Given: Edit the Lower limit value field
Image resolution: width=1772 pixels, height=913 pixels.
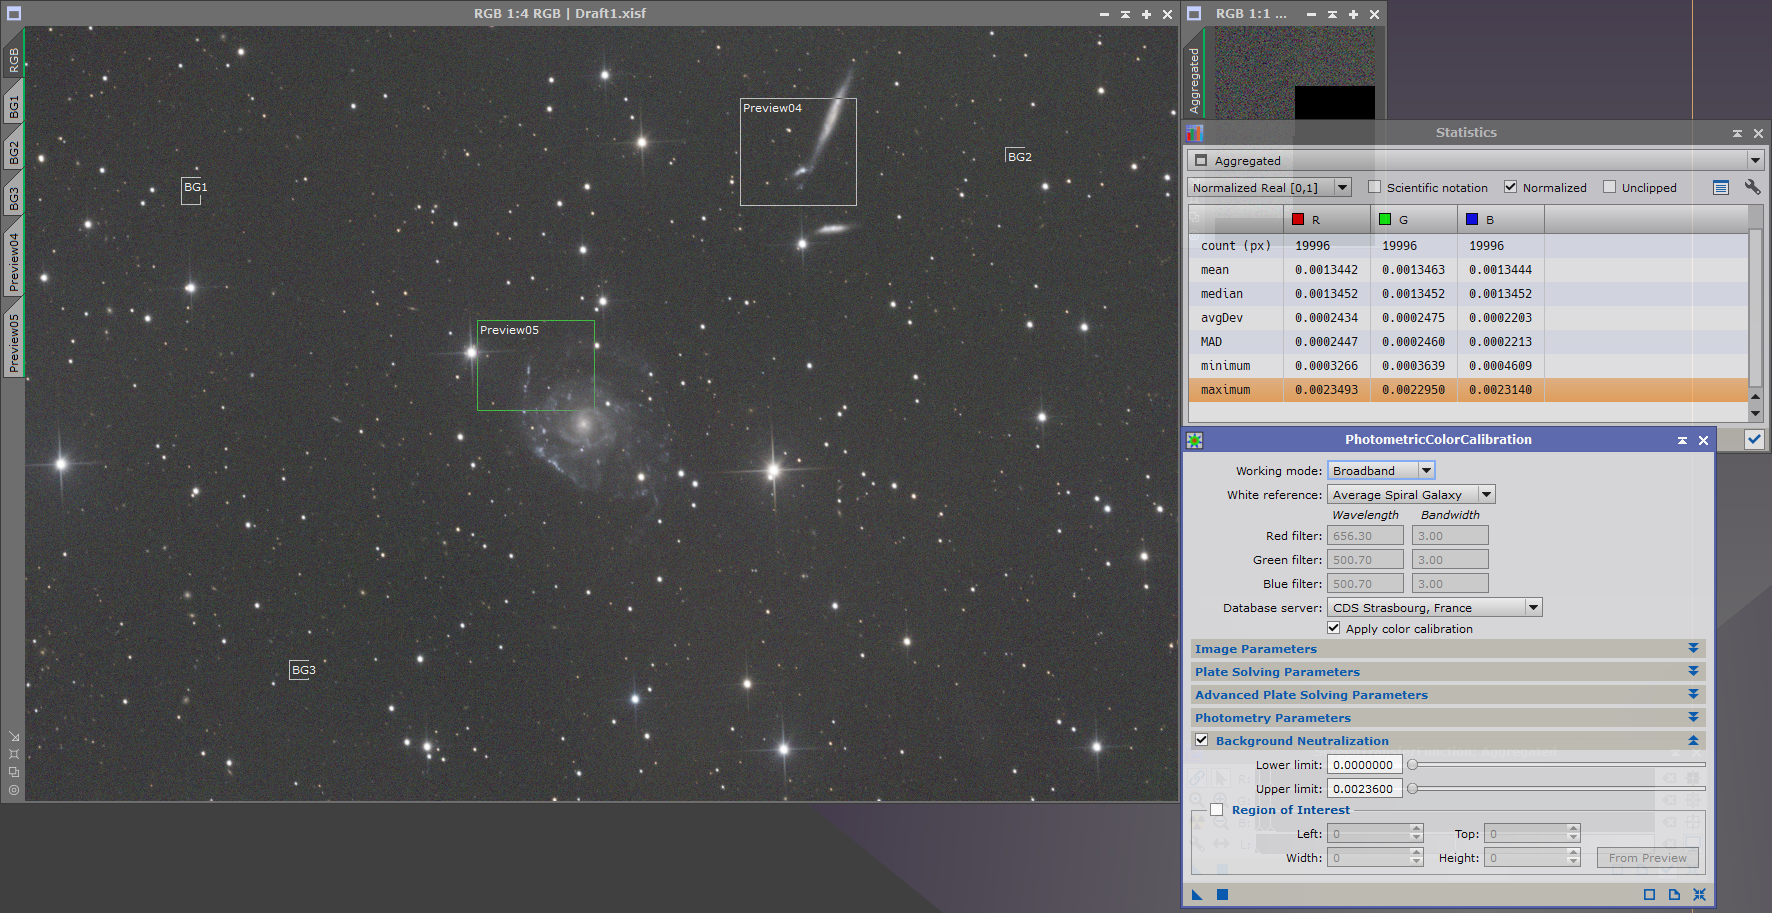Looking at the screenshot, I should (1364, 764).
